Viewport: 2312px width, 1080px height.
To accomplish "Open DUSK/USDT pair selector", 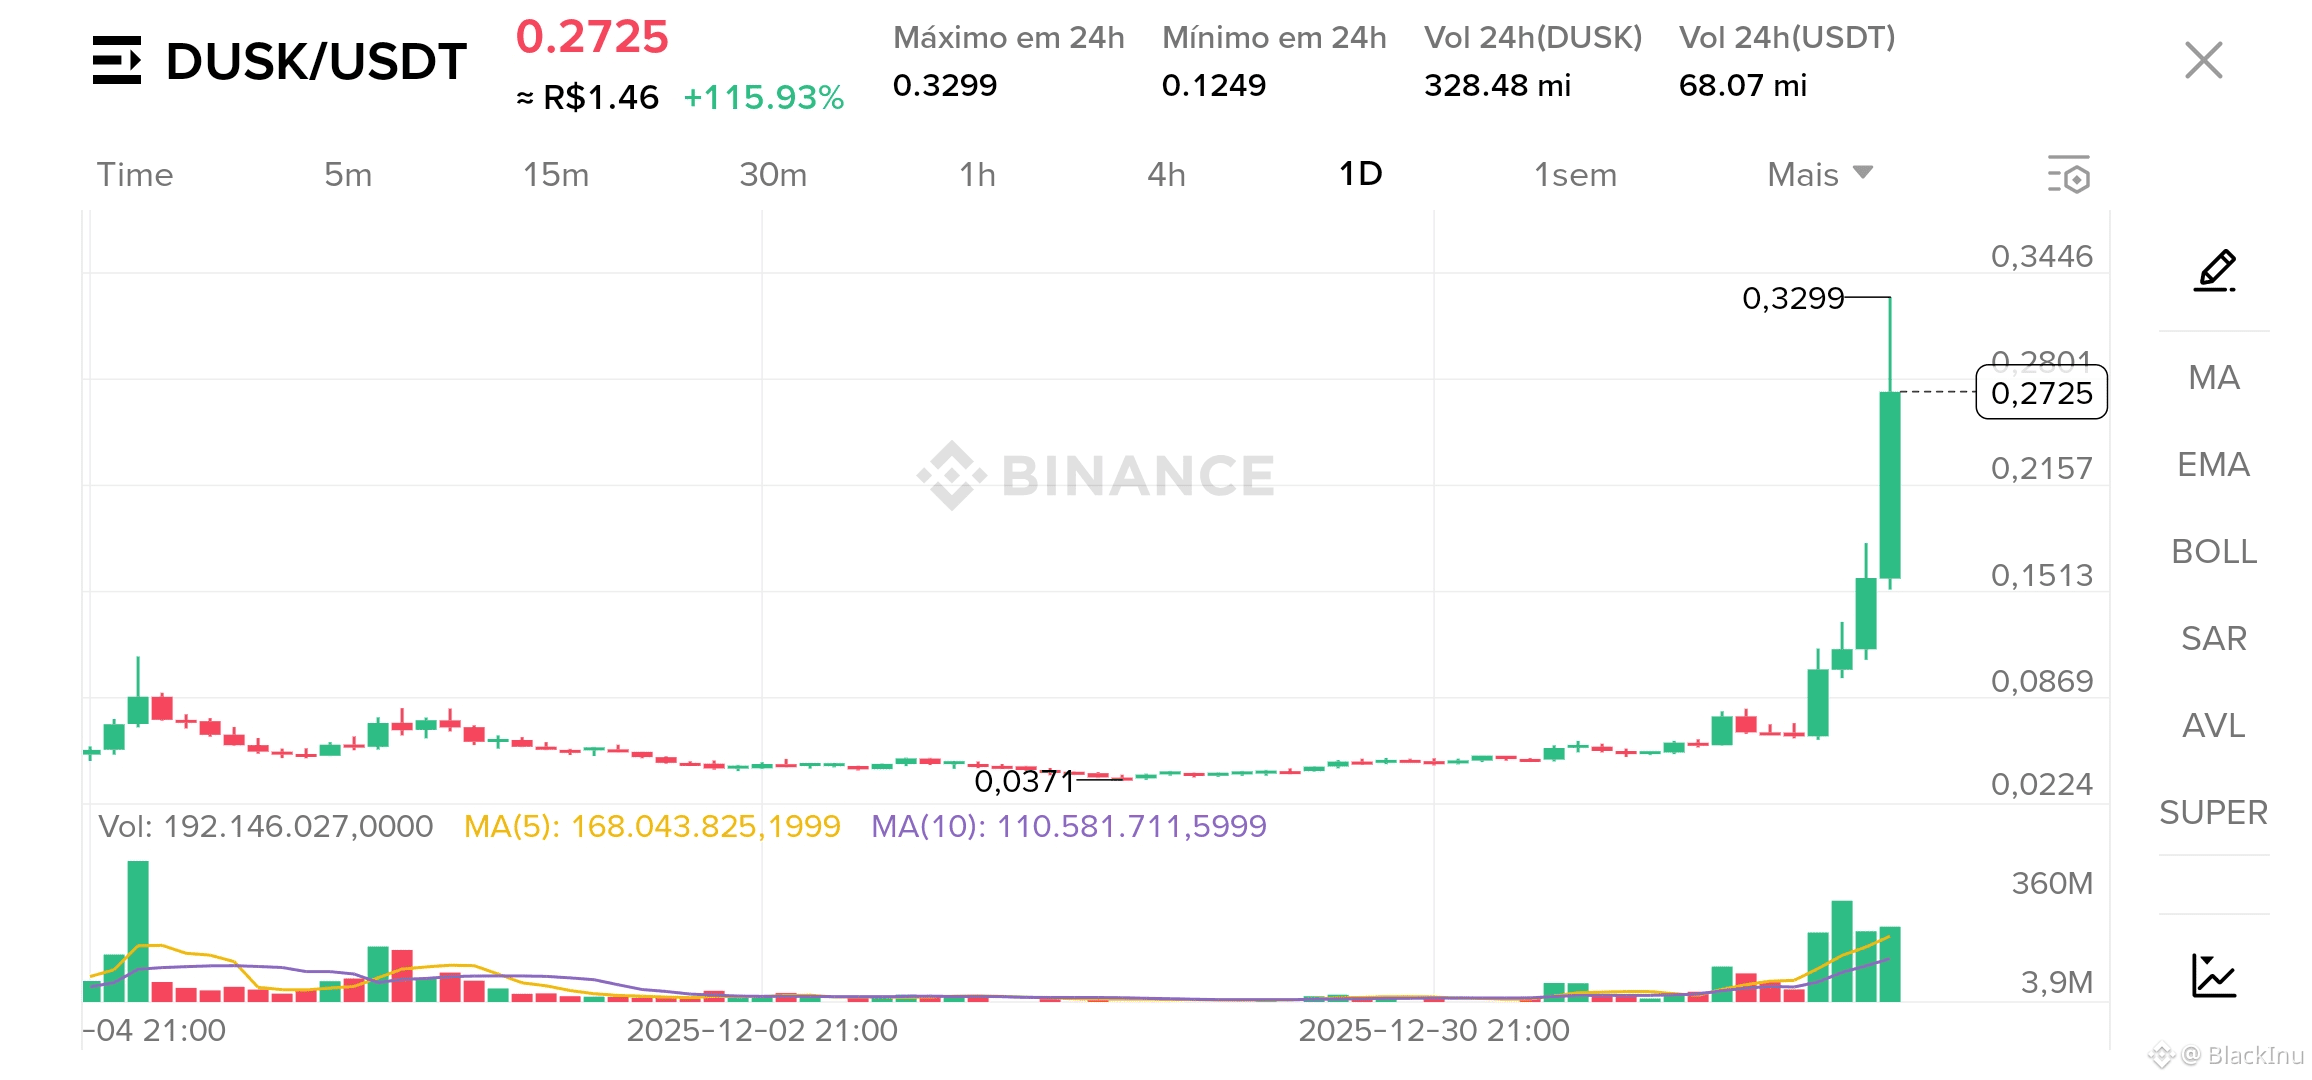I will 315,62.
